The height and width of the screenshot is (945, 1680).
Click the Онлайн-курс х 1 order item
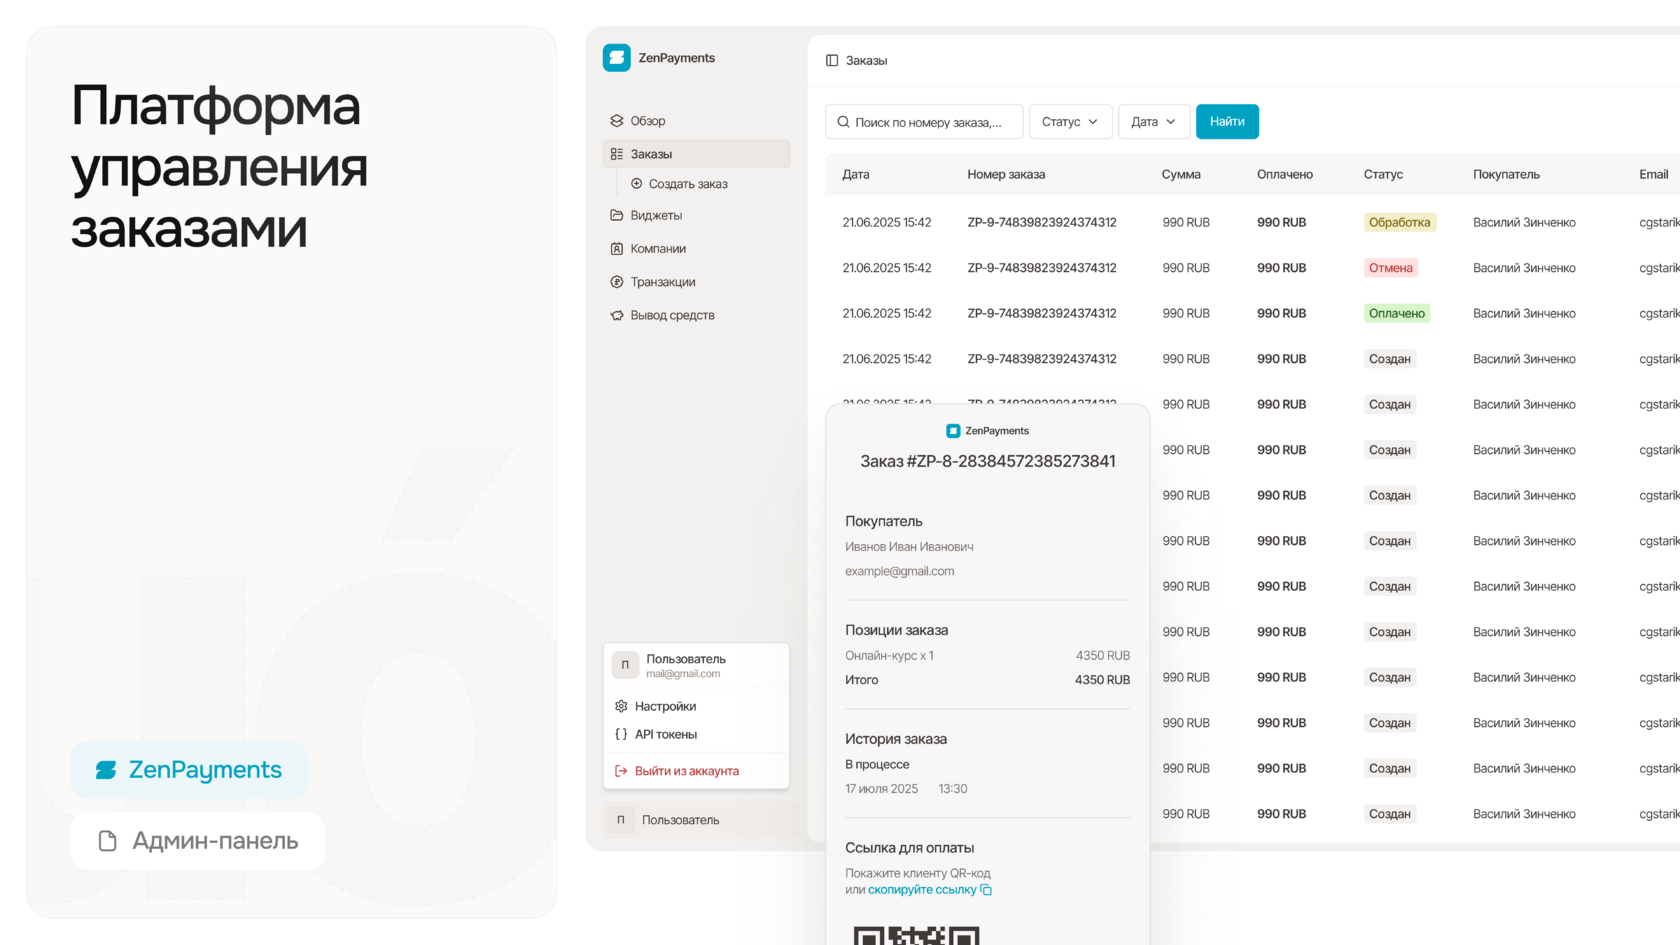pyautogui.click(x=889, y=656)
